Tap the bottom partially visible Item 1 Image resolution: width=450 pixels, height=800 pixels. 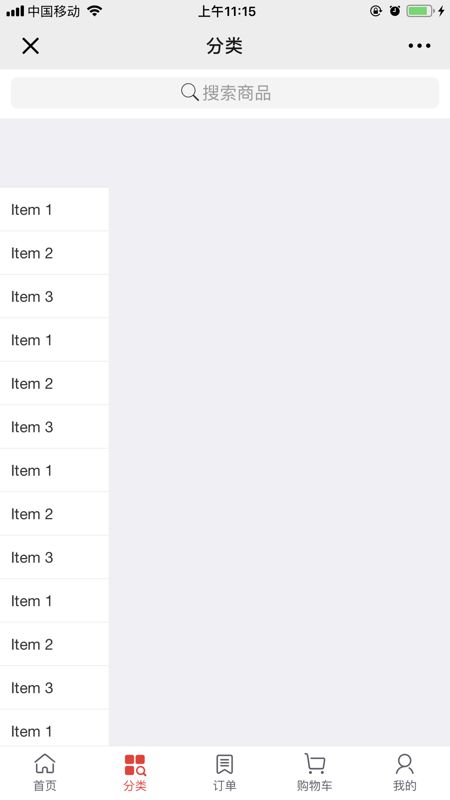pos(54,728)
